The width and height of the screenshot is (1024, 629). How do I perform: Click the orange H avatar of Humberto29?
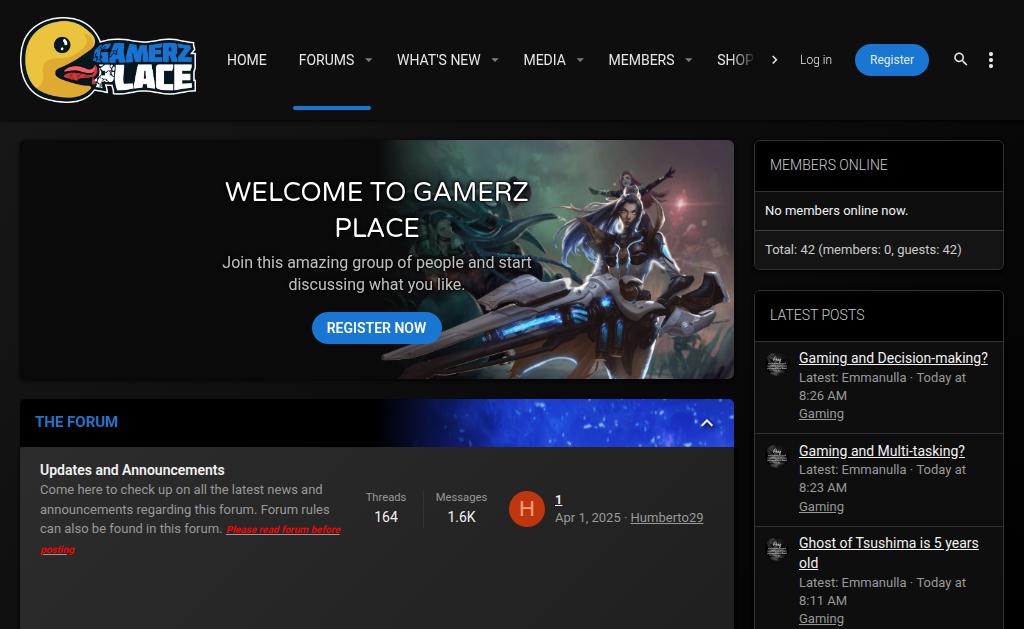point(526,509)
